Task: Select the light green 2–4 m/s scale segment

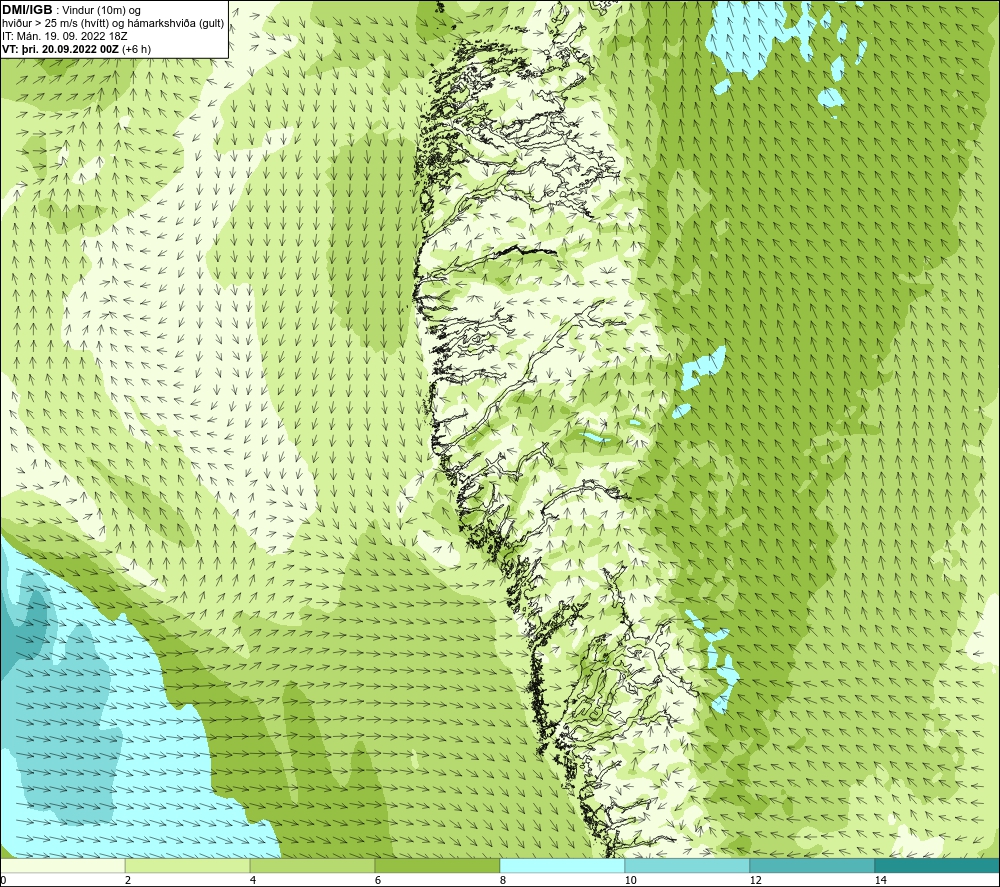Action: pos(188,866)
